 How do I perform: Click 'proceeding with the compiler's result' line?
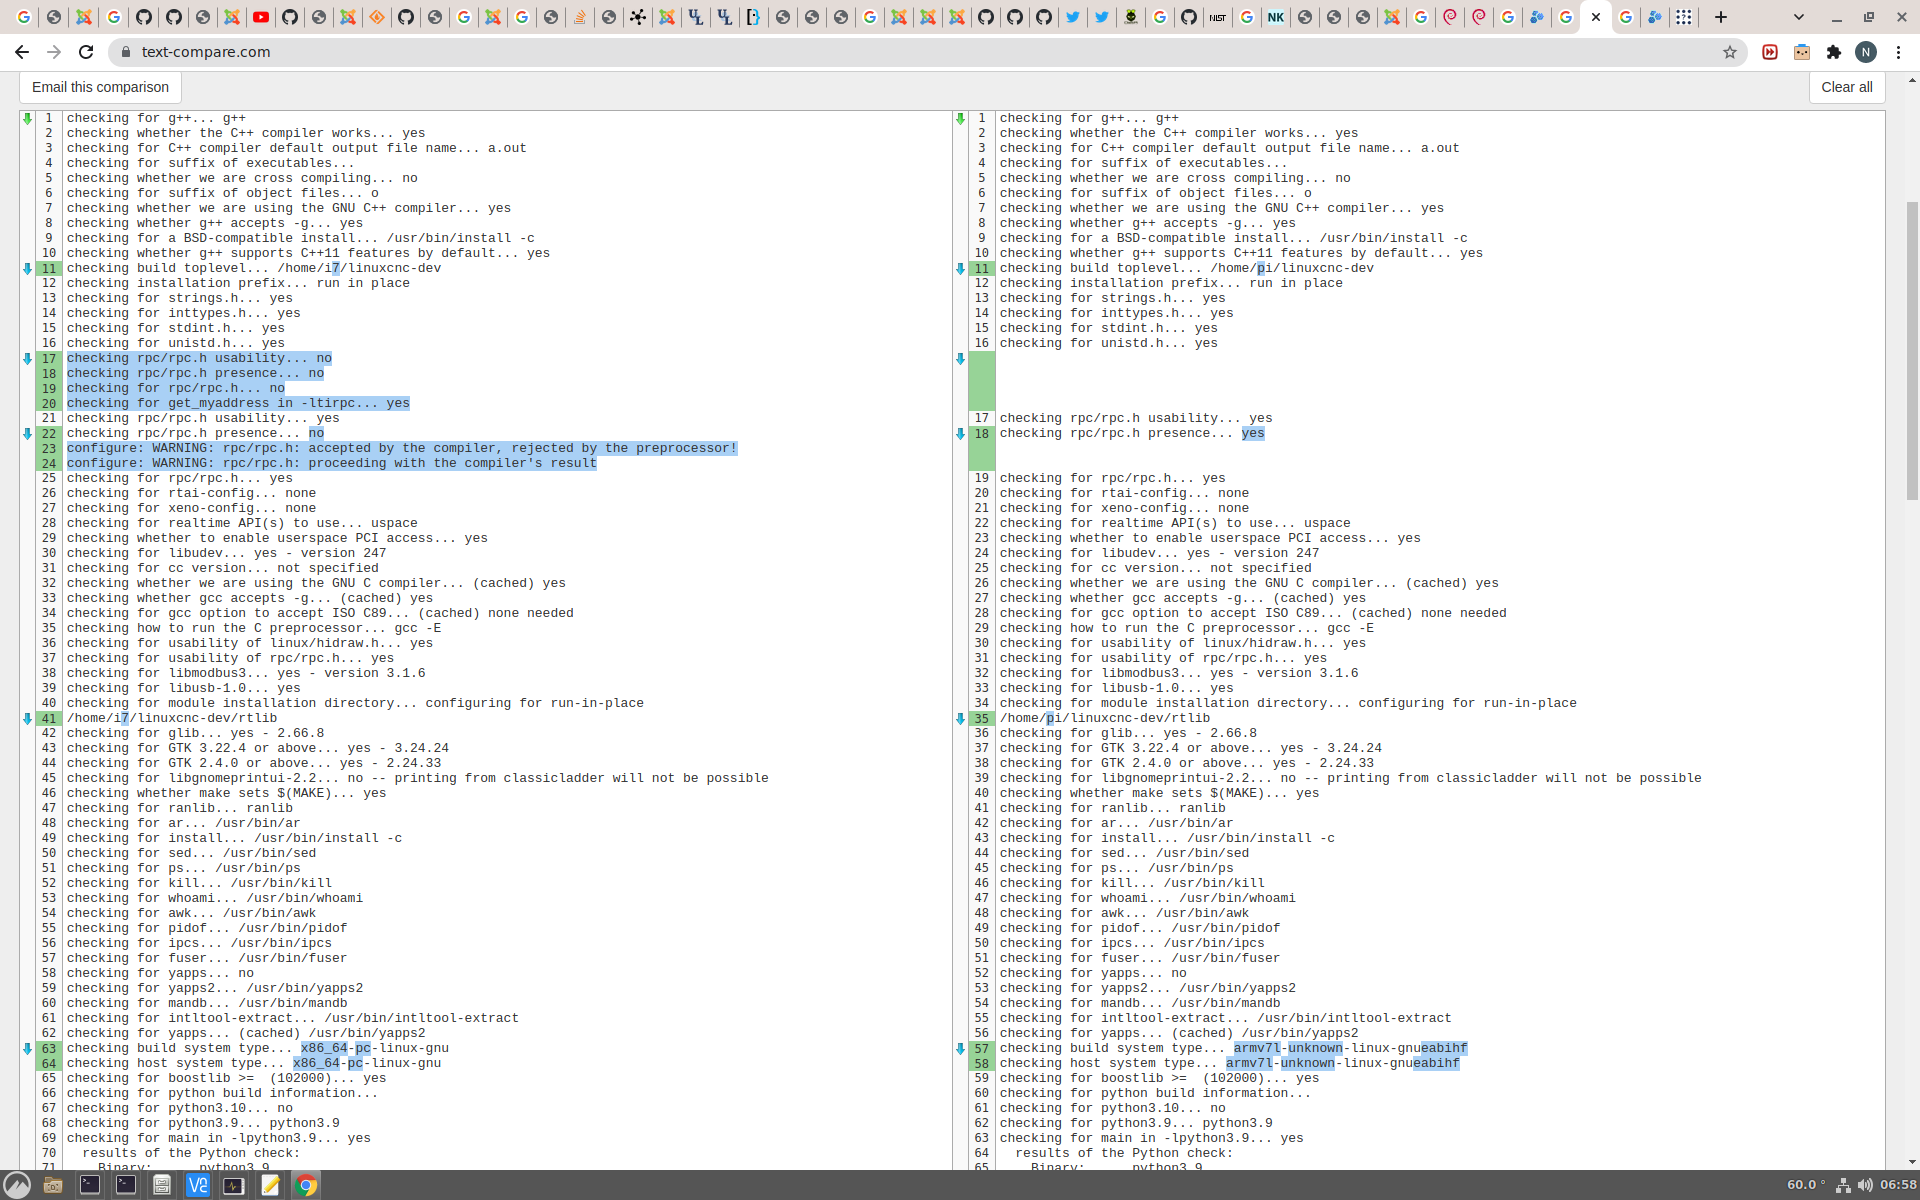[x=332, y=463]
